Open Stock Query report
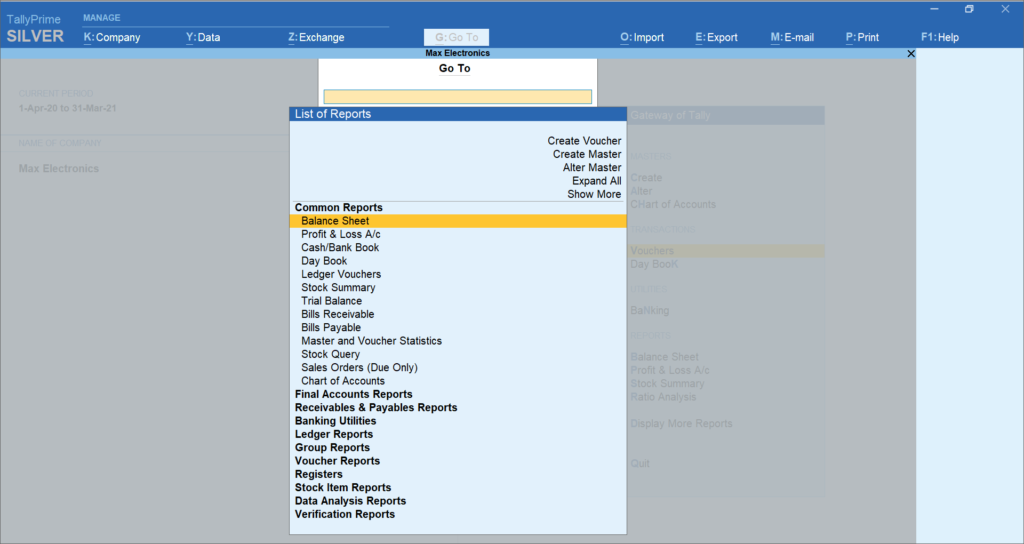The image size is (1024, 544). 330,354
